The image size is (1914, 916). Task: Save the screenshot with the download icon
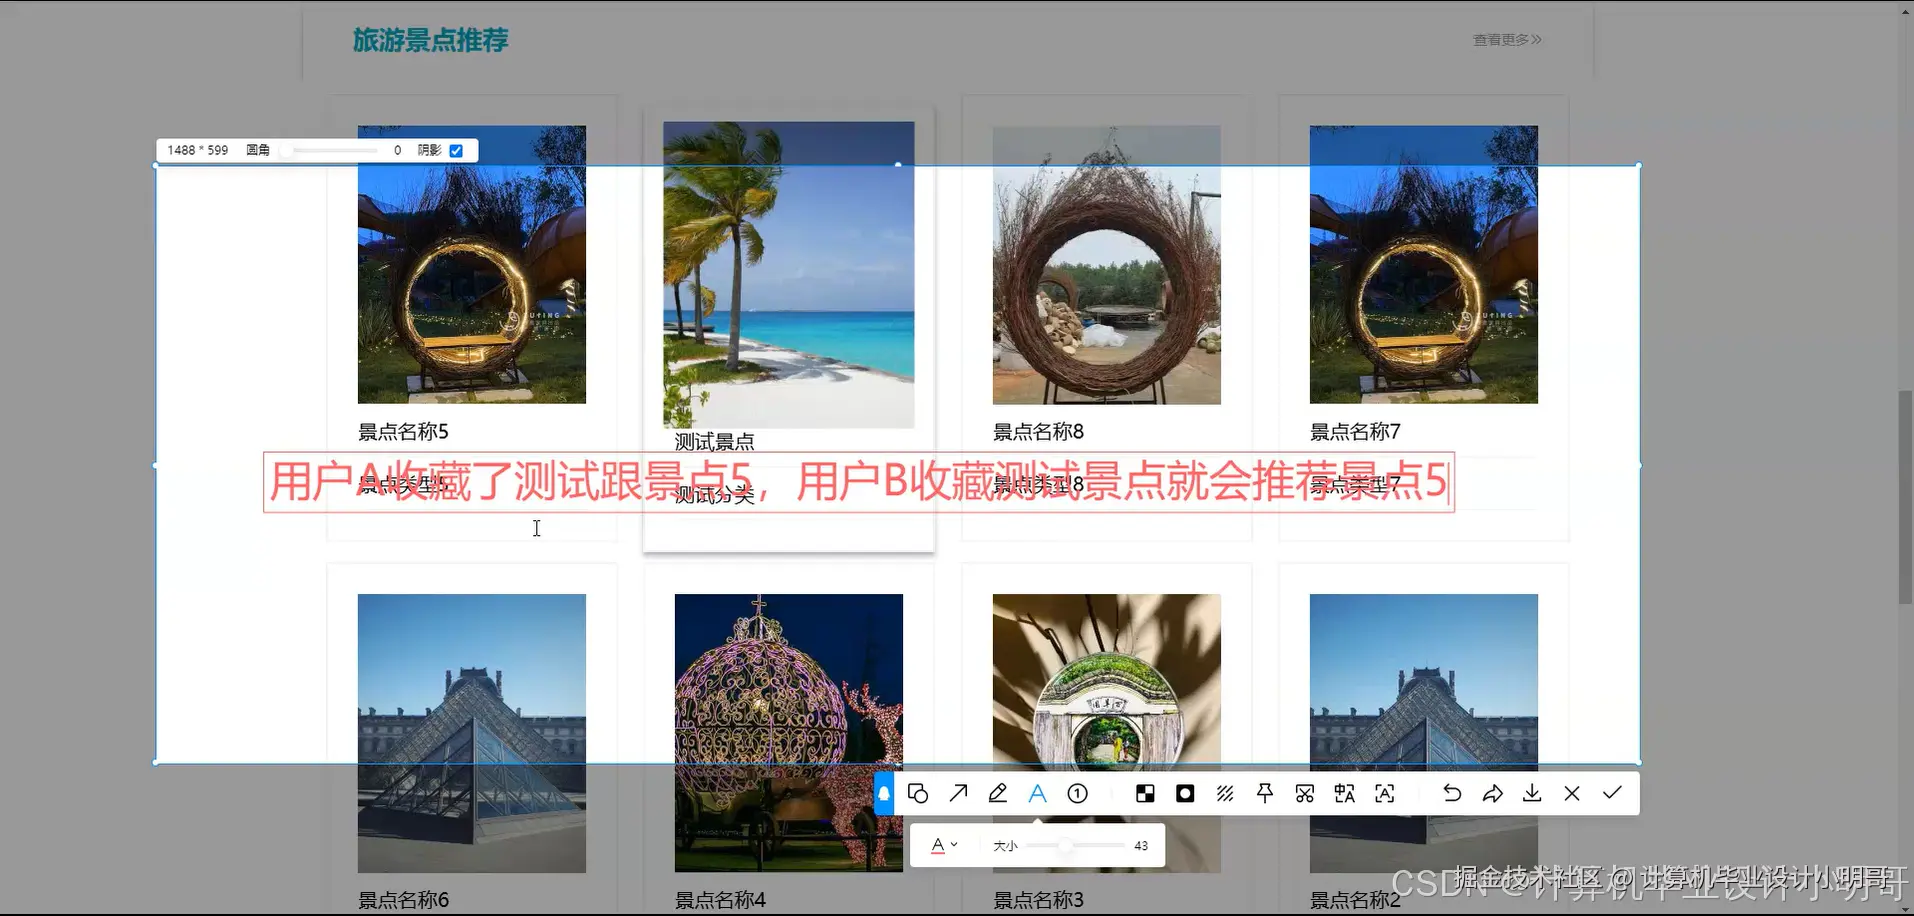(1531, 792)
